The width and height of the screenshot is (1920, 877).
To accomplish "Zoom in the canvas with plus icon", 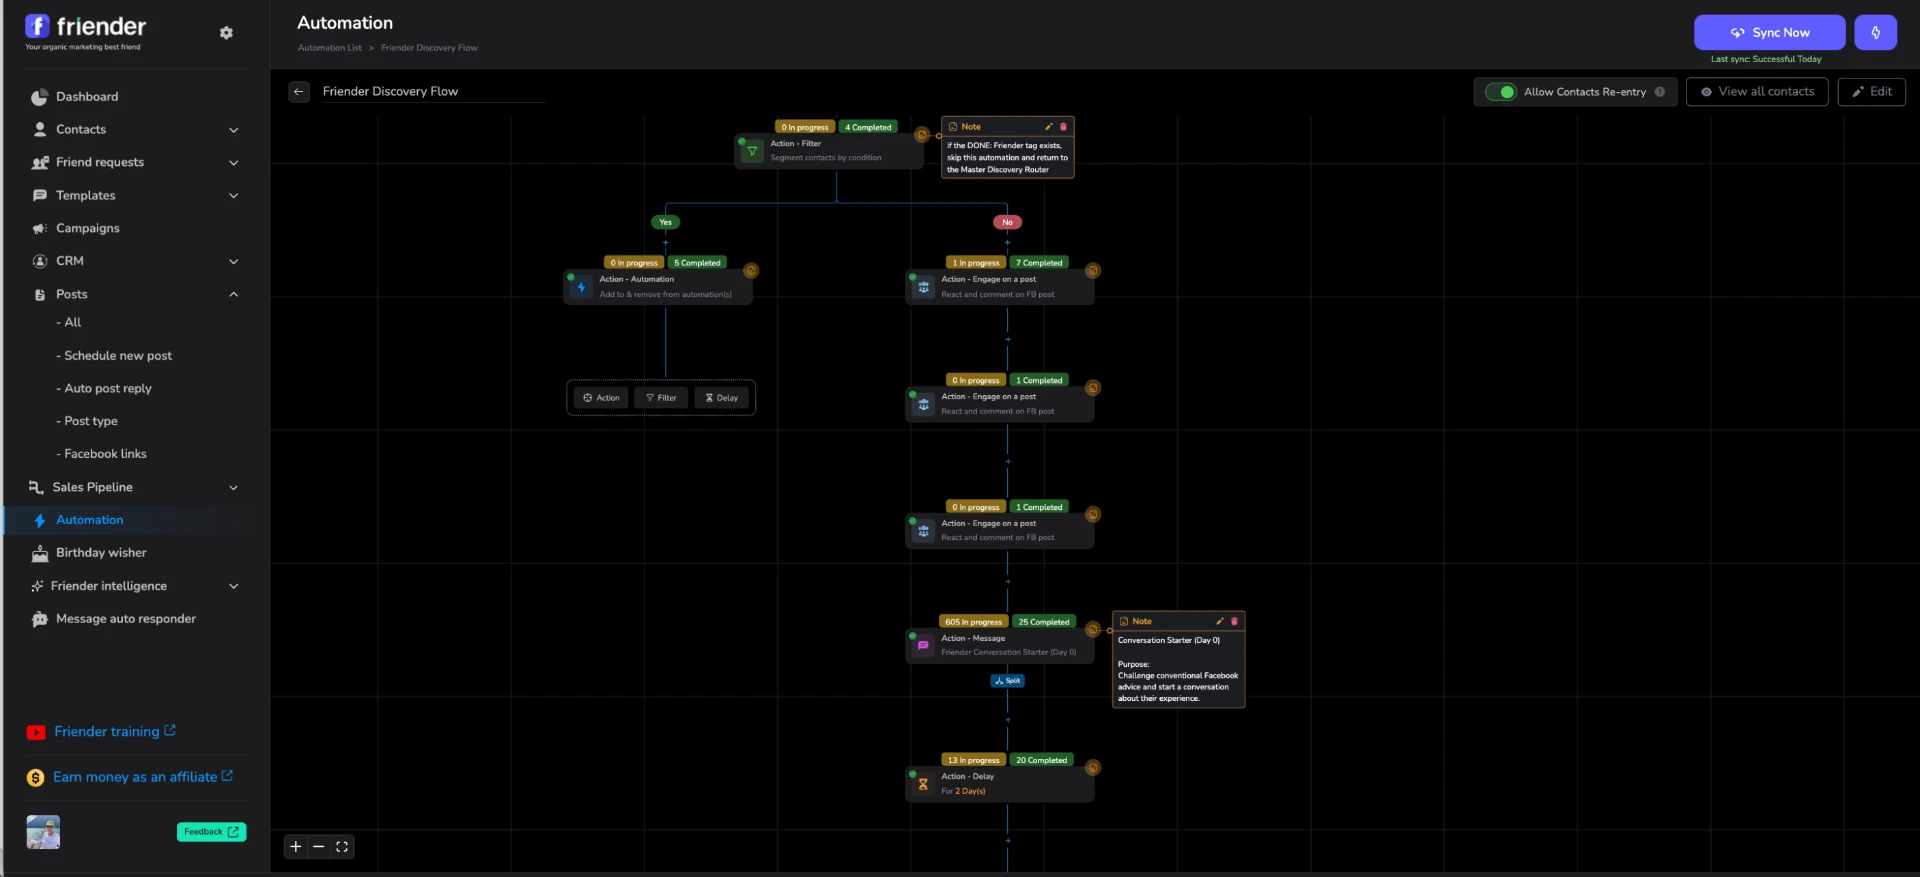I will pos(296,847).
